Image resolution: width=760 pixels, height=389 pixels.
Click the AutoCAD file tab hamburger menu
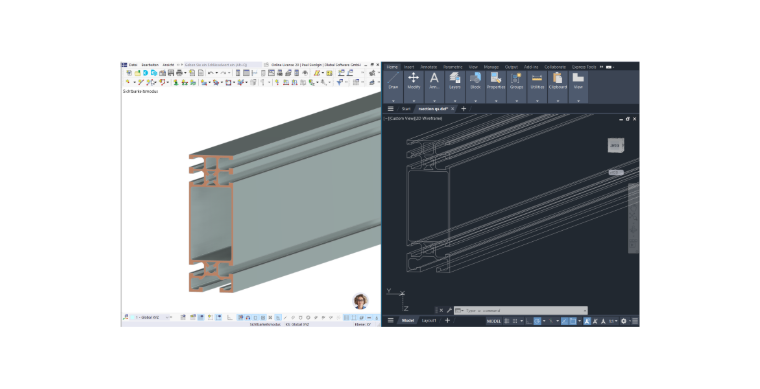click(x=391, y=109)
